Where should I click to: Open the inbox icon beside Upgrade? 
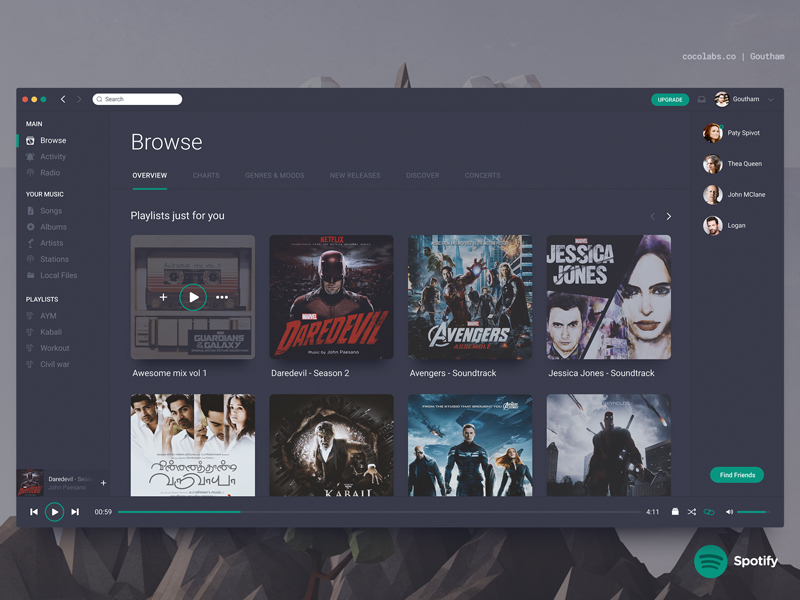(x=701, y=100)
